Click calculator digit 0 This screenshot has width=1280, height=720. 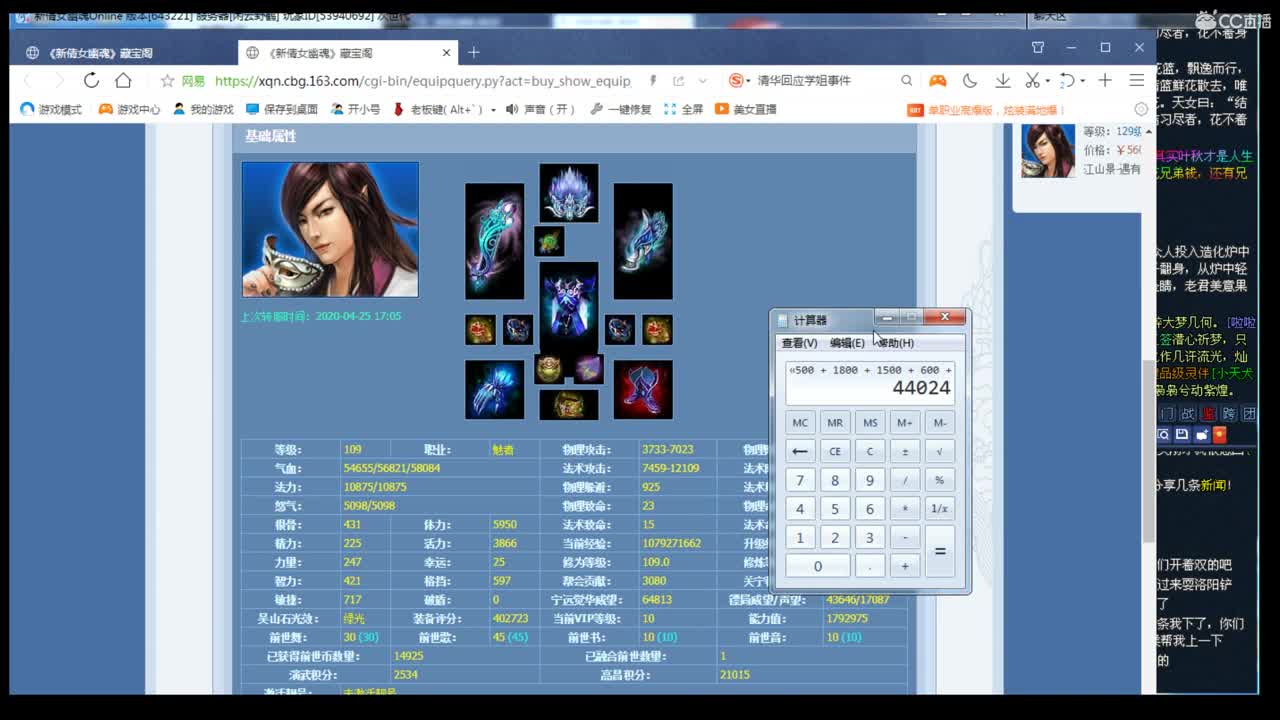[817, 566]
